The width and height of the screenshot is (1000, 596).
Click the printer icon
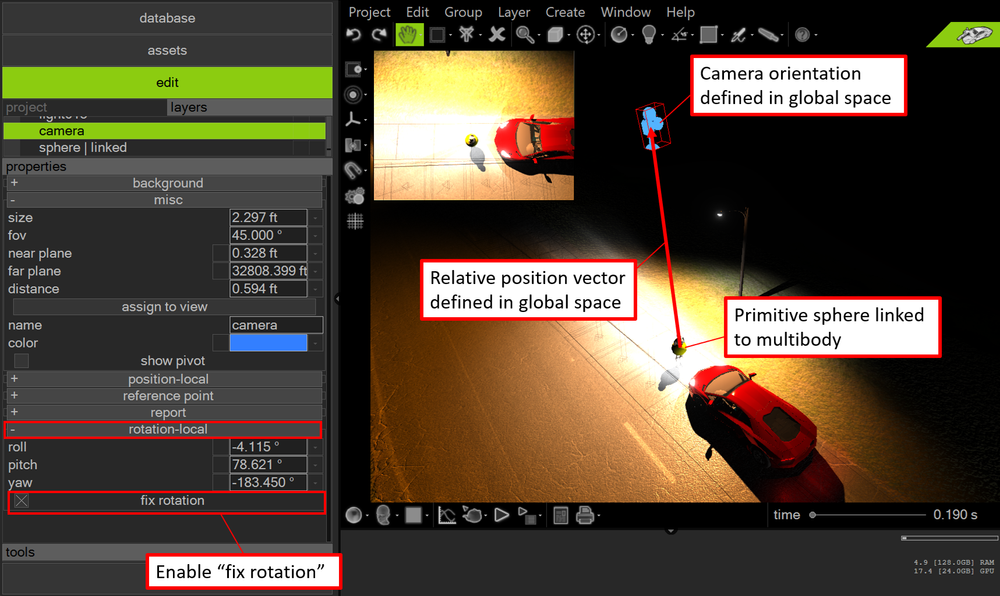pos(585,515)
